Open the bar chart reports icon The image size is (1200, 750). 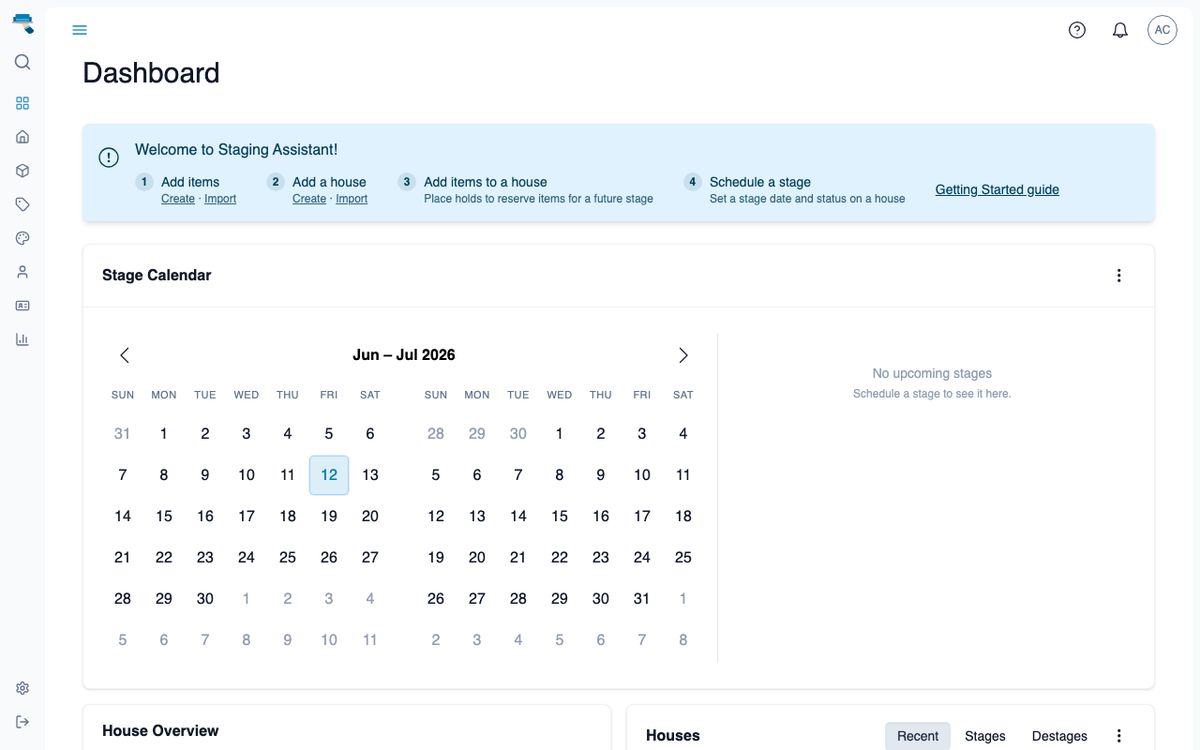coord(22,339)
